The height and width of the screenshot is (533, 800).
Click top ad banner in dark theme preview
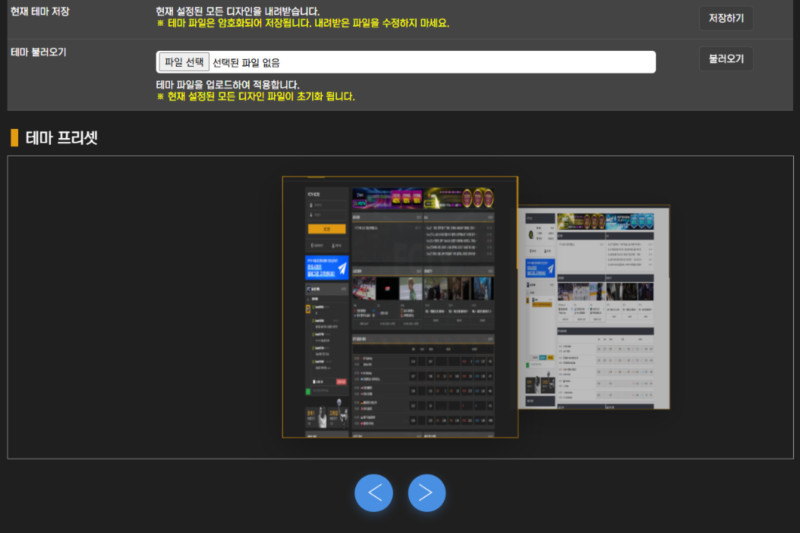click(424, 196)
